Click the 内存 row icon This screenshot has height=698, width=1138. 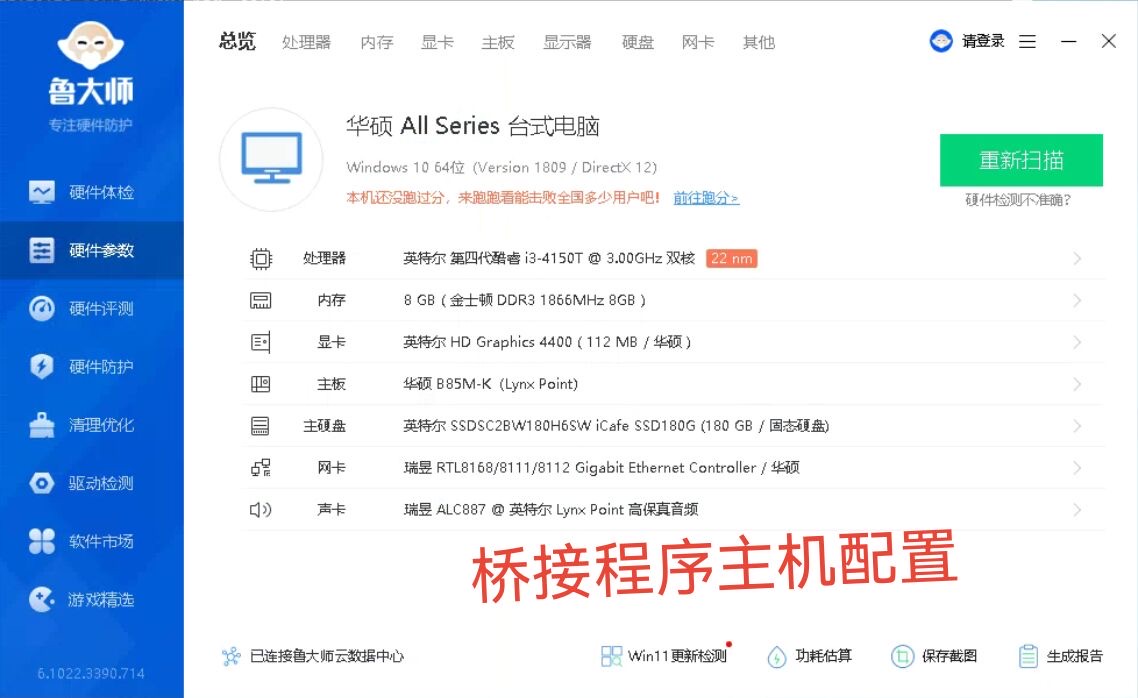pyautogui.click(x=261, y=300)
